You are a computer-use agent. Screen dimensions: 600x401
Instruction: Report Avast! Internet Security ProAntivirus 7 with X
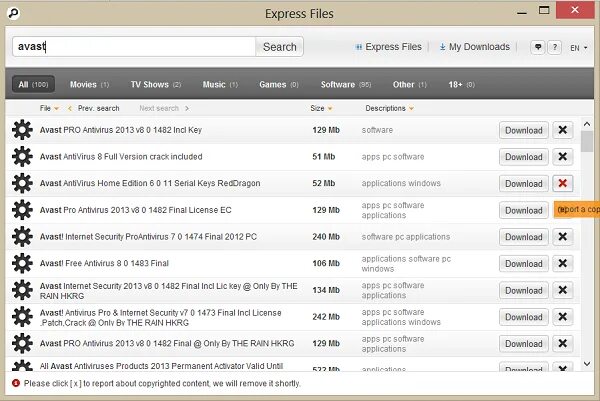click(x=562, y=236)
